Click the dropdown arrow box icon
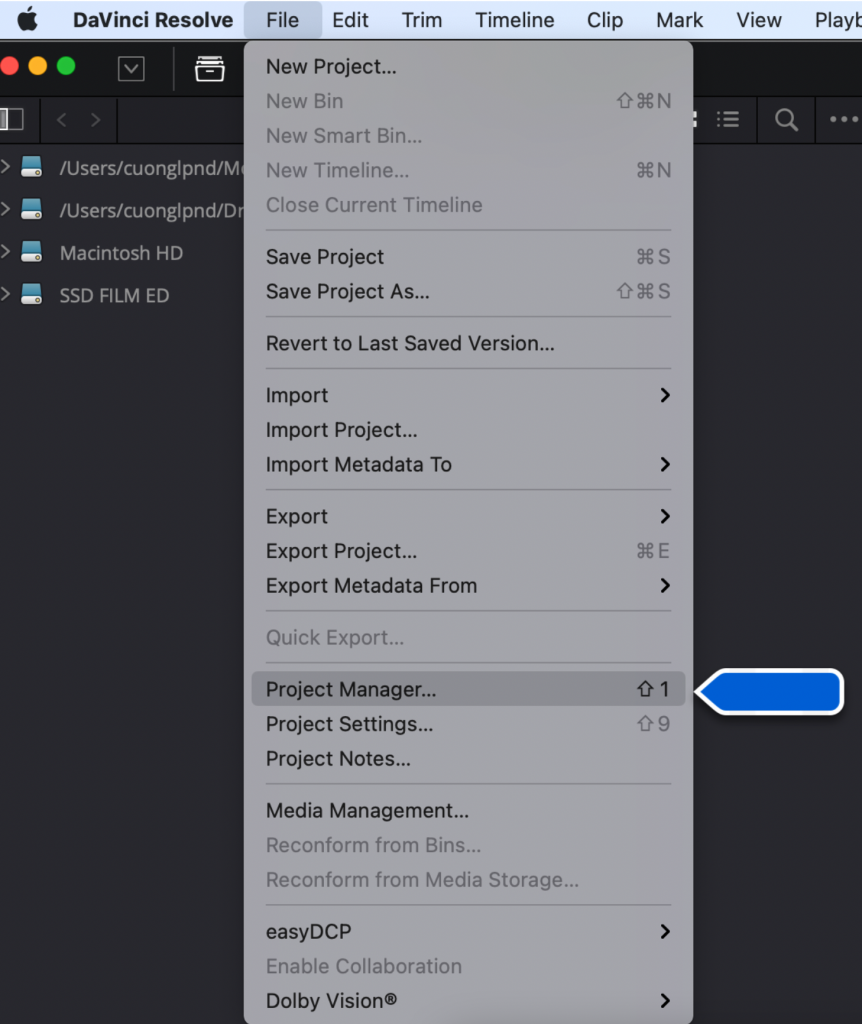862x1024 pixels. click(131, 68)
